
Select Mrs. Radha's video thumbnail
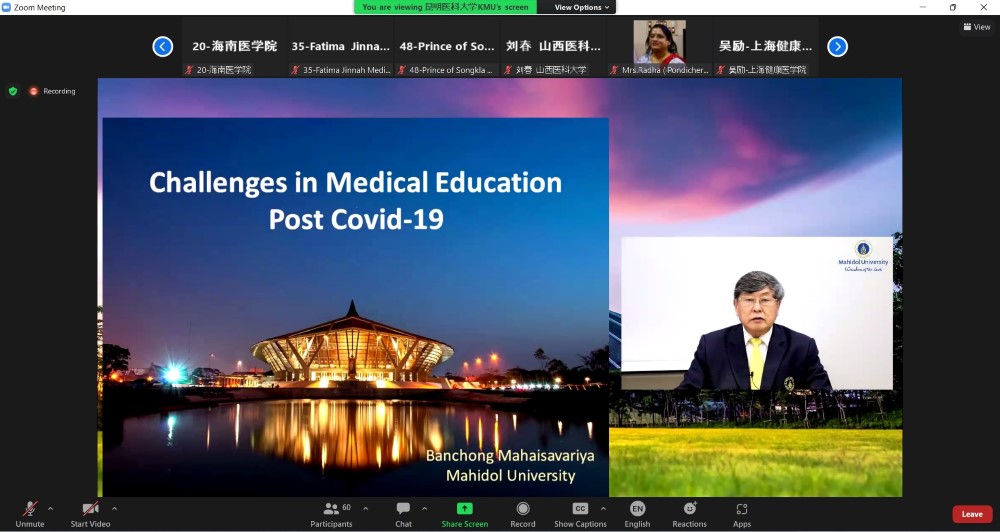[659, 46]
